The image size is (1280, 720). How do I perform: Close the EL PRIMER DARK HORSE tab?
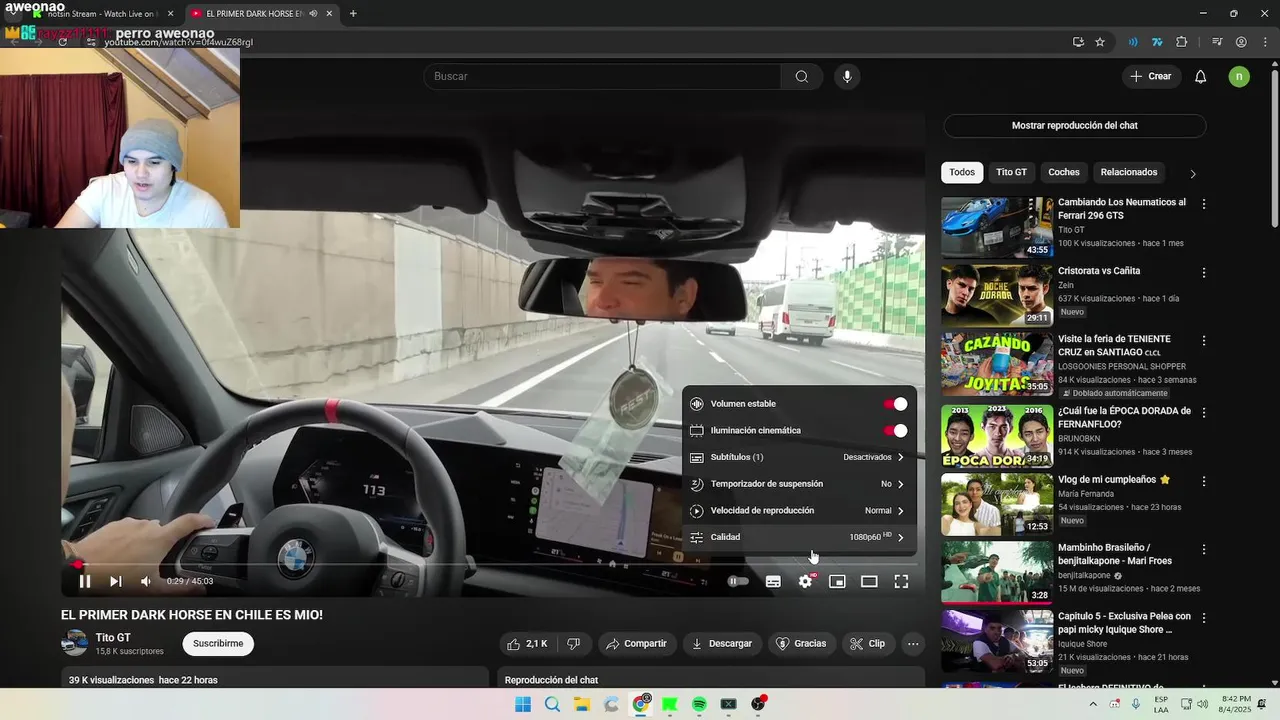329,14
